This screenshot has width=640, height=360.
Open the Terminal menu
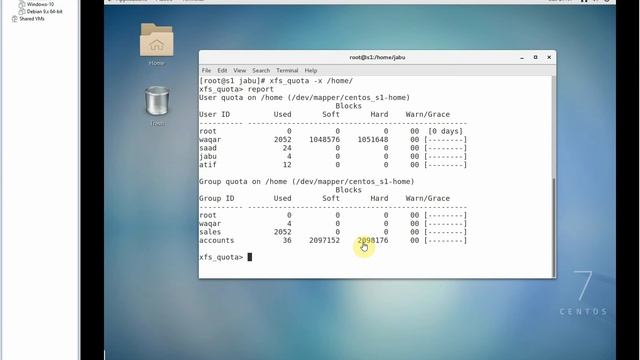coord(287,71)
